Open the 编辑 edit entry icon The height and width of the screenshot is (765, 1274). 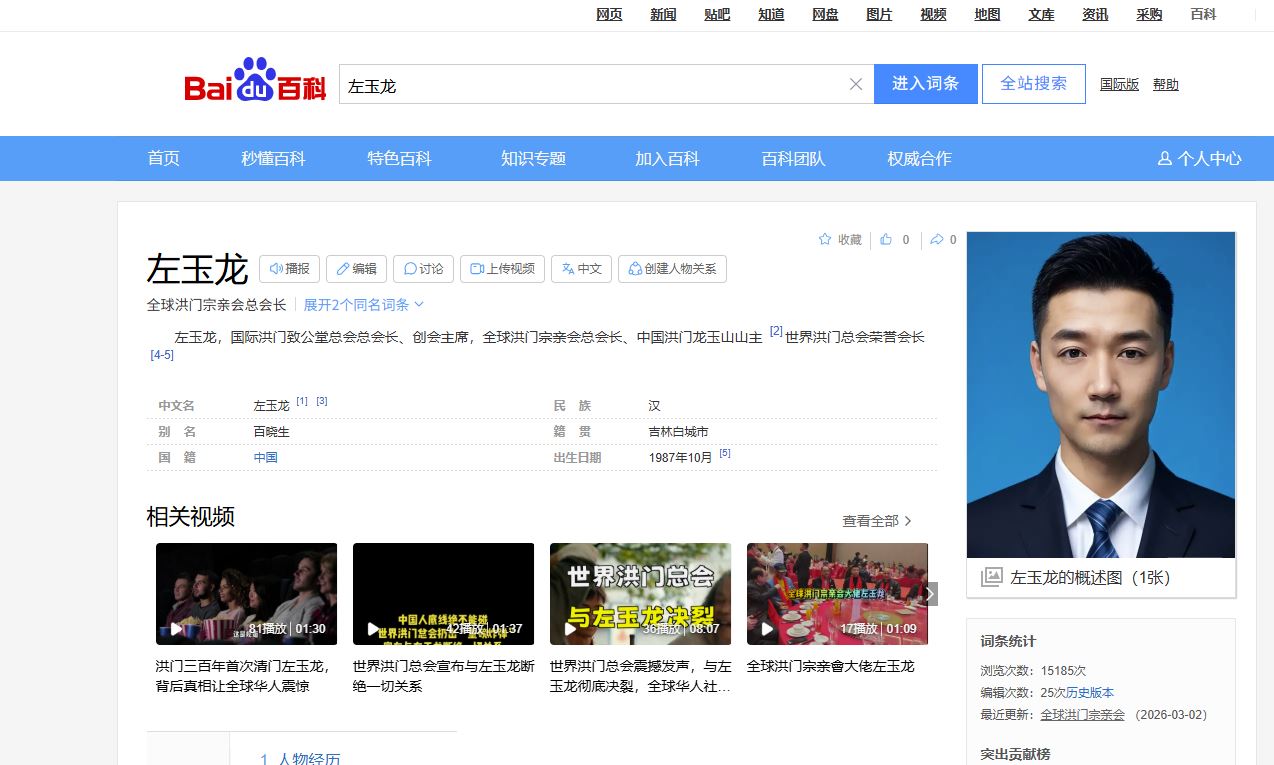343,268
